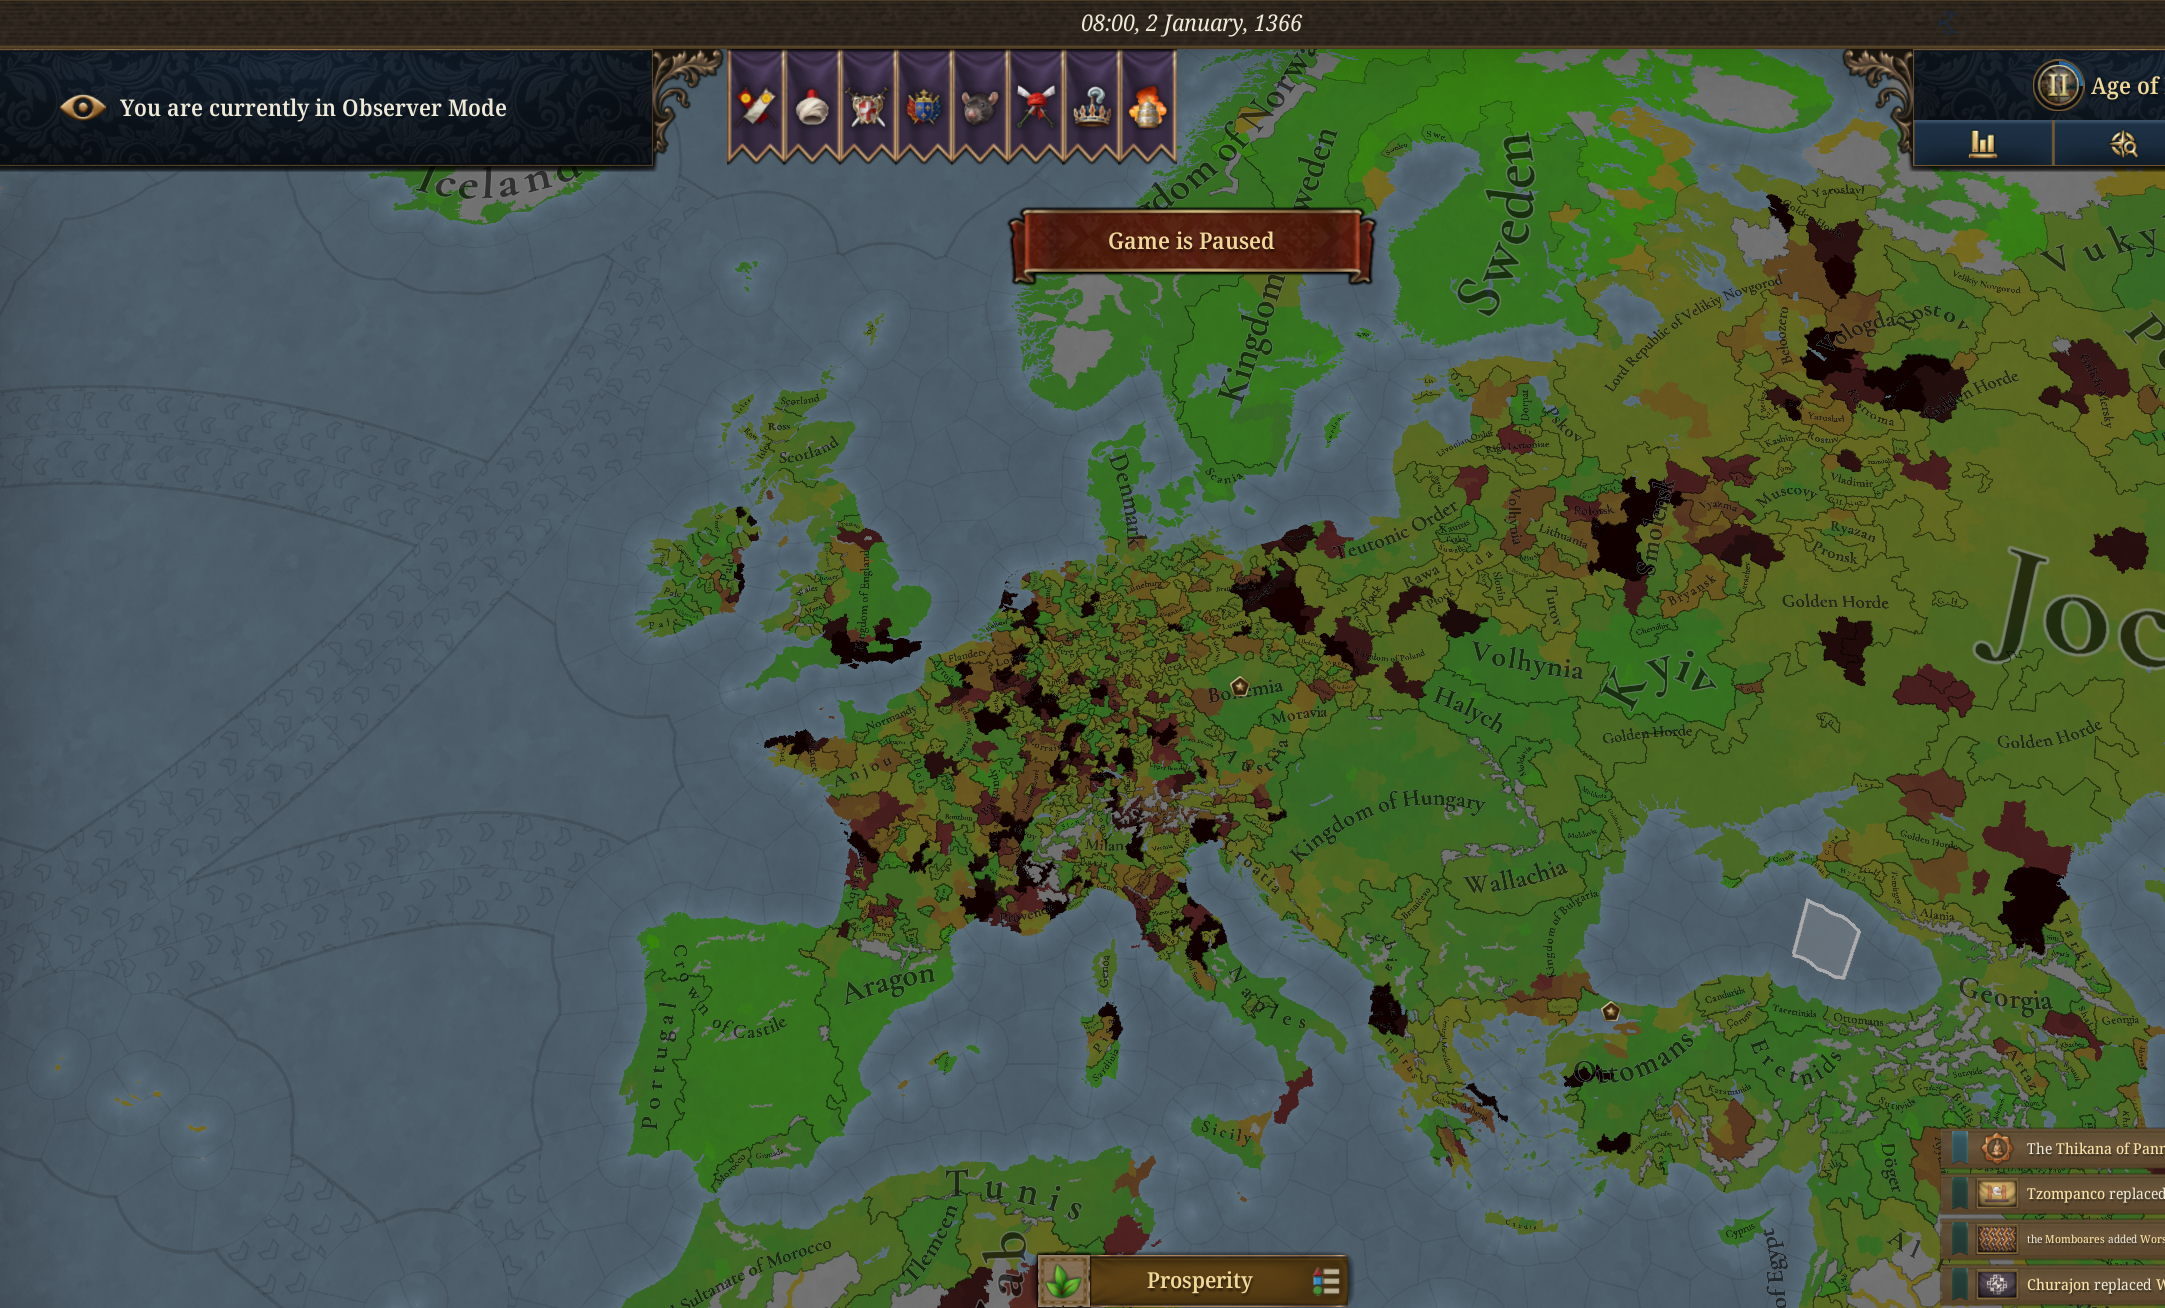This screenshot has width=2165, height=1308.
Task: Toggle the Observer Mode eye icon
Action: tap(82, 107)
